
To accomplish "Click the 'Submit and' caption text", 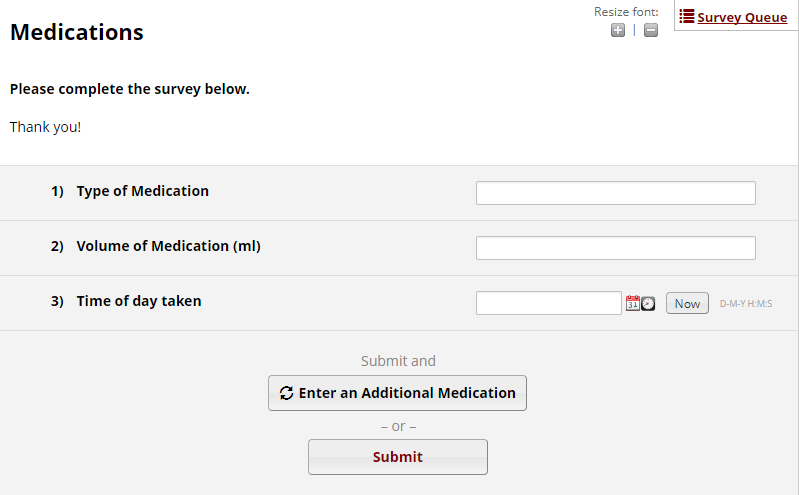I will pos(398,361).
